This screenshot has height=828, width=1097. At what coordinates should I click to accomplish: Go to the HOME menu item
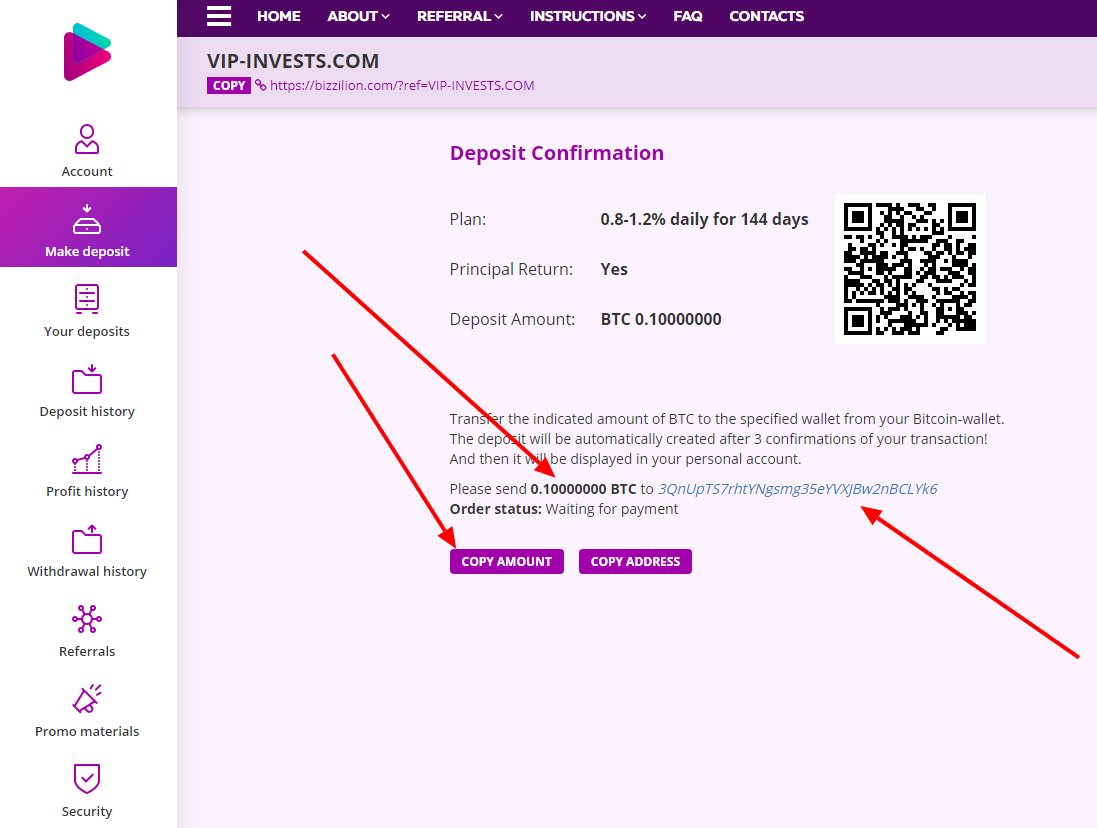pos(278,16)
